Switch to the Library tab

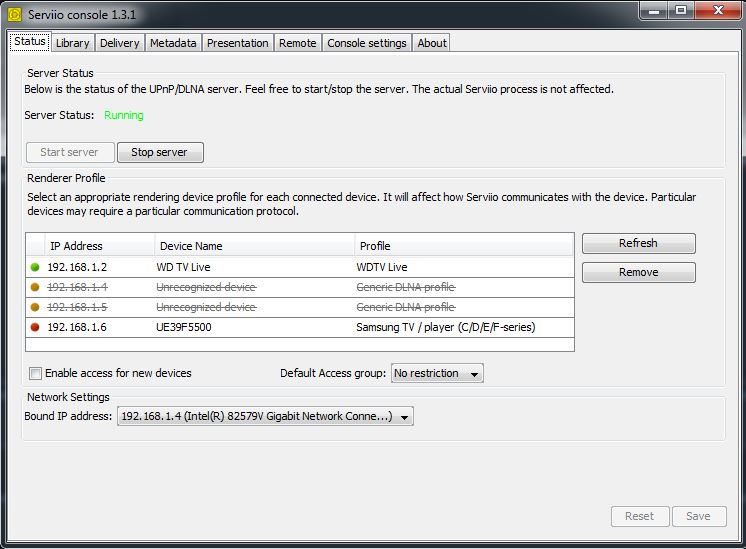pyautogui.click(x=72, y=43)
